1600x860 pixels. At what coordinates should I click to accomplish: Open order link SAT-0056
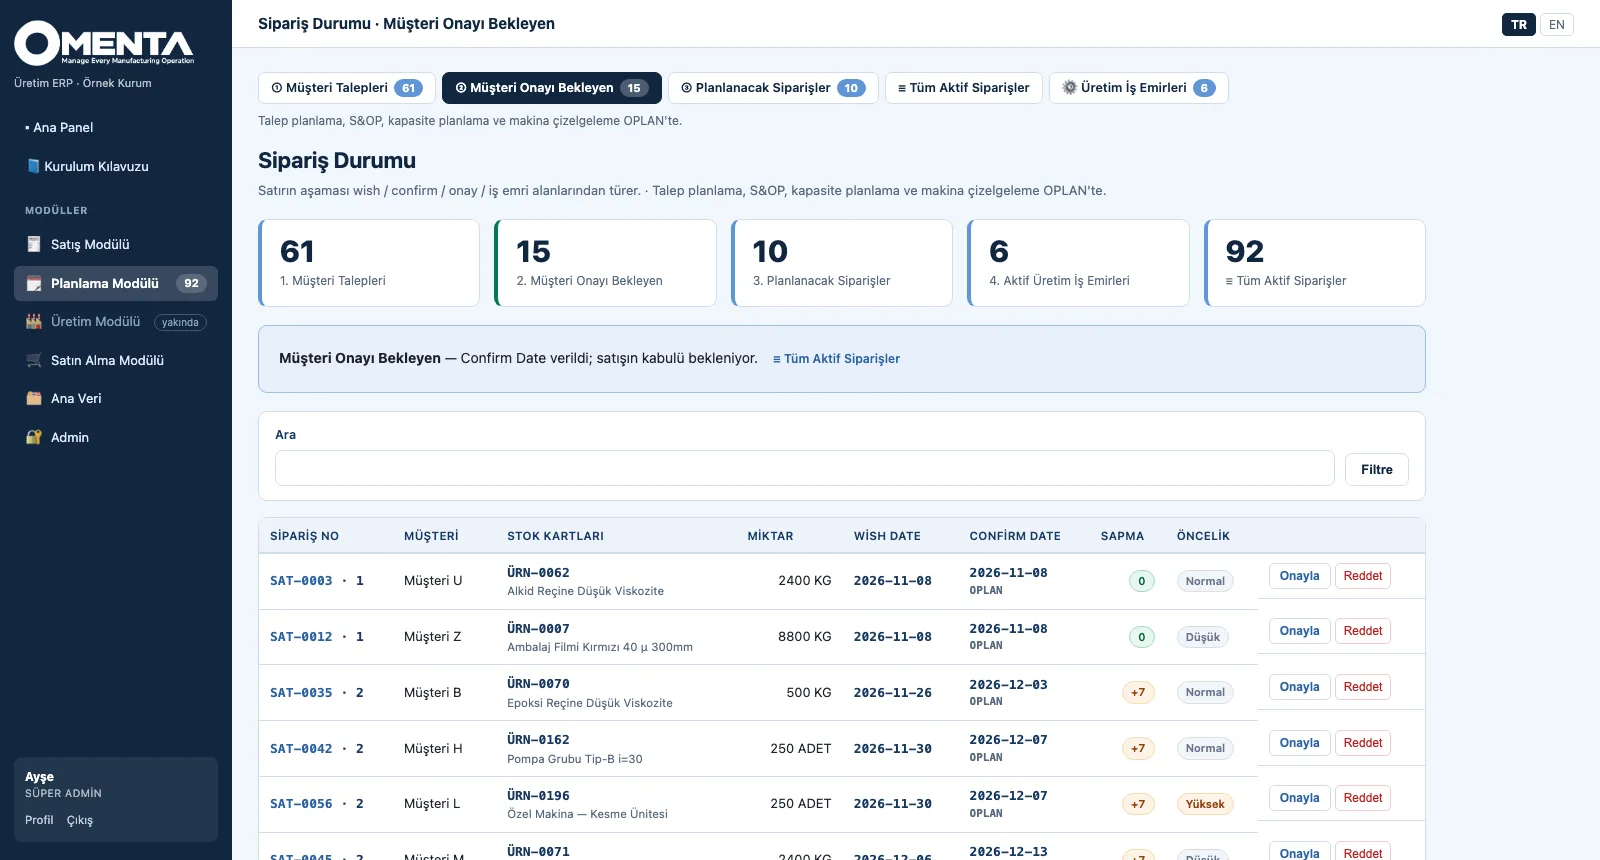click(x=301, y=804)
